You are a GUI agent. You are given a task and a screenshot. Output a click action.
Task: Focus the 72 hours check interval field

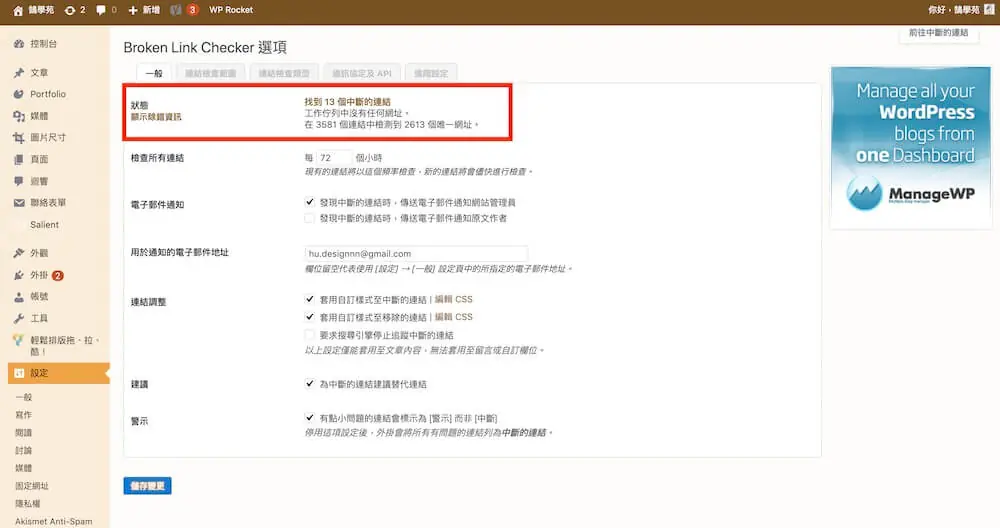point(334,158)
